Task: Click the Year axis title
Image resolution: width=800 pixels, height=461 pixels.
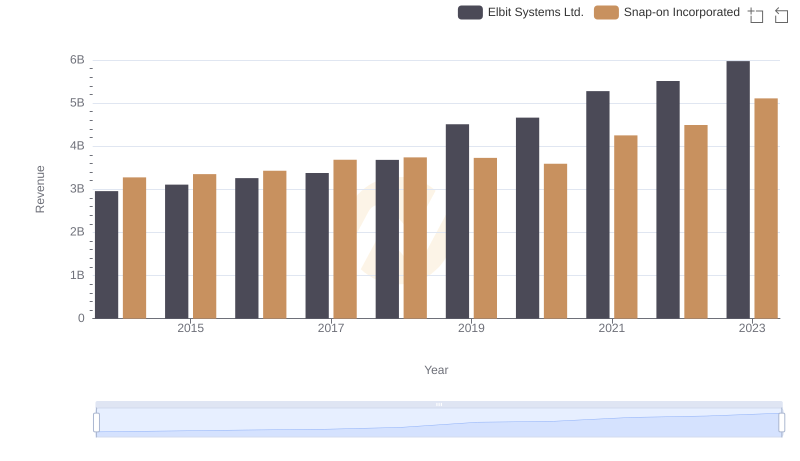Action: coord(436,370)
